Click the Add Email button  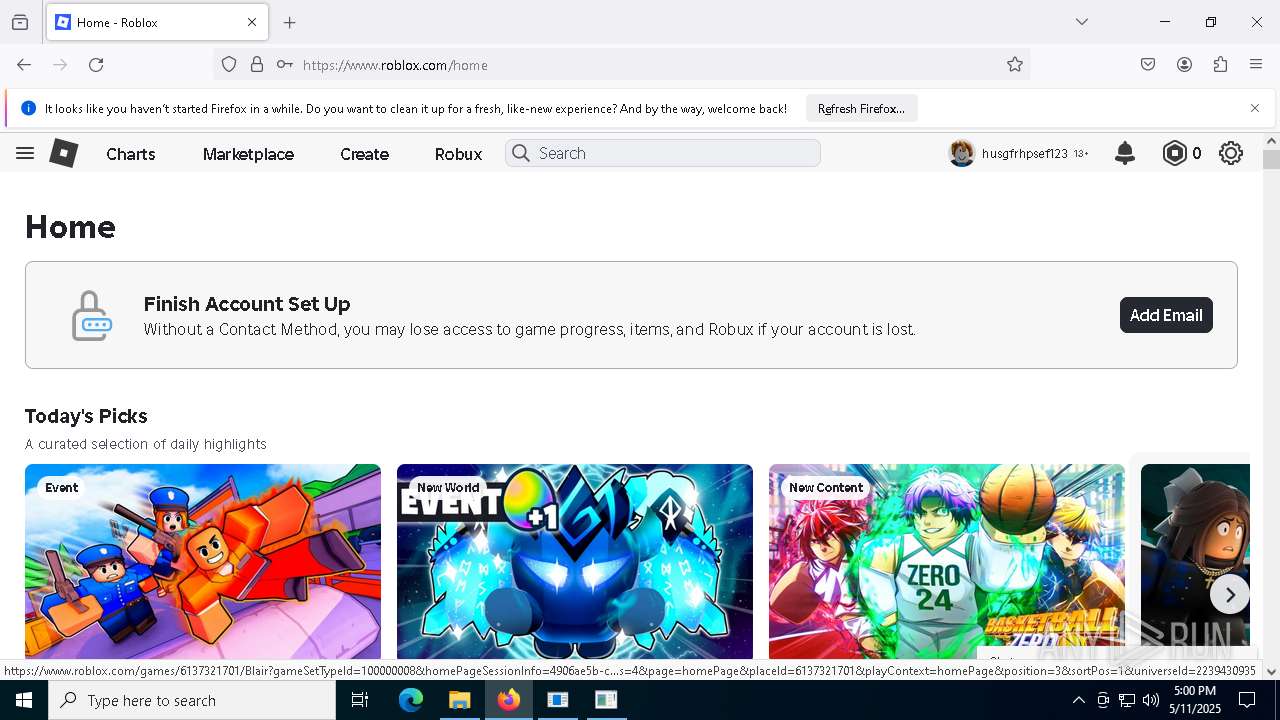1166,315
